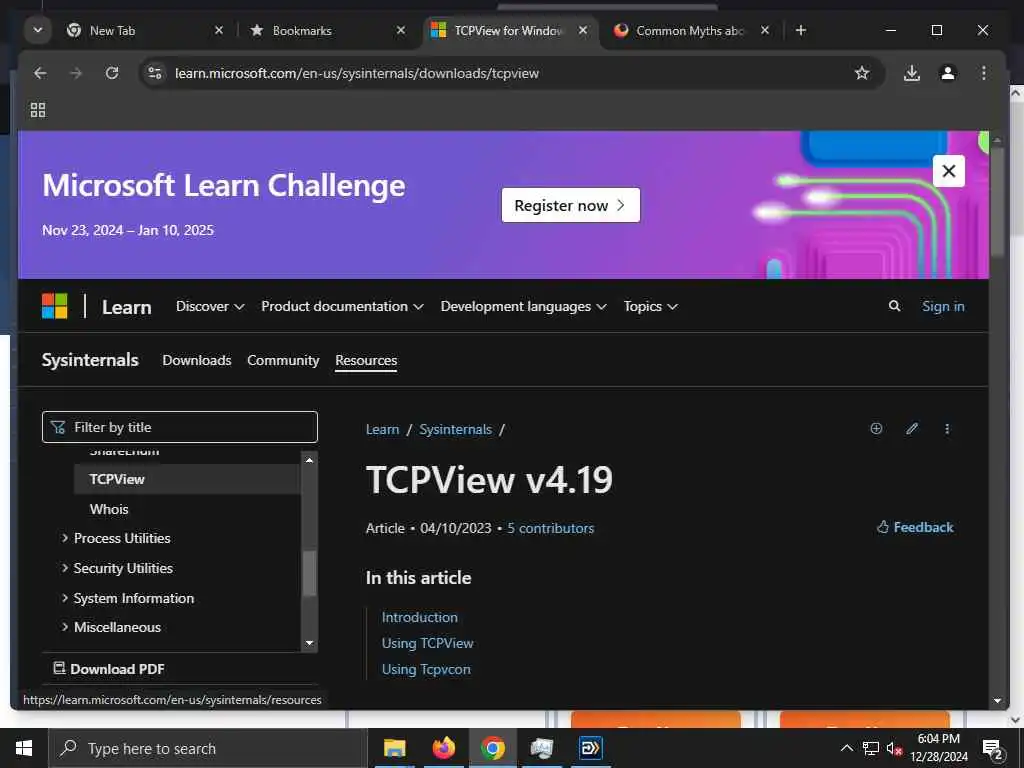Expand the Miscellaneous node
The width and height of the screenshot is (1024, 768).
point(111,627)
